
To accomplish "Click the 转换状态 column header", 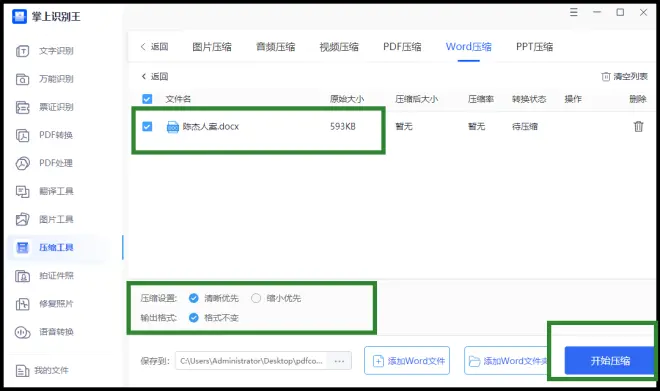I will tap(529, 99).
